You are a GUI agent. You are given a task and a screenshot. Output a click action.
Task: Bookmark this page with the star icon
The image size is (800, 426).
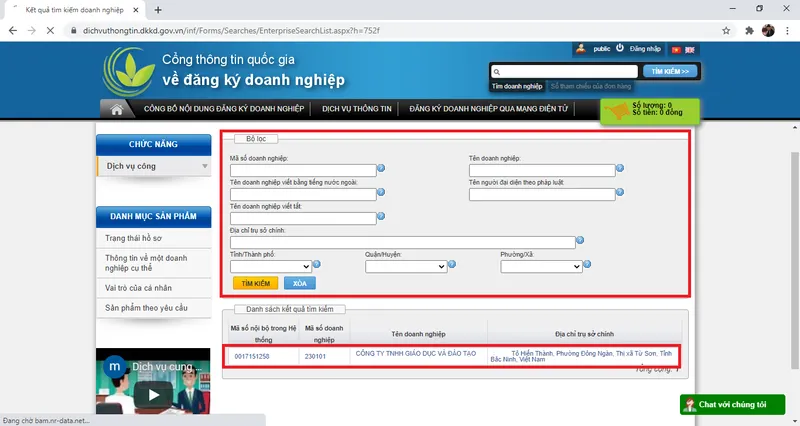(x=723, y=30)
